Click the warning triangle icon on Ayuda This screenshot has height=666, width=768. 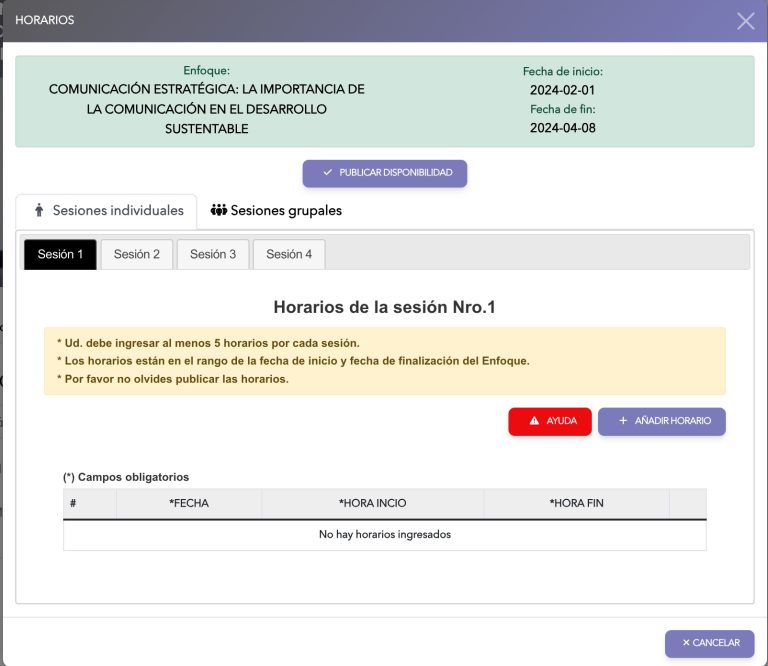tap(534, 421)
